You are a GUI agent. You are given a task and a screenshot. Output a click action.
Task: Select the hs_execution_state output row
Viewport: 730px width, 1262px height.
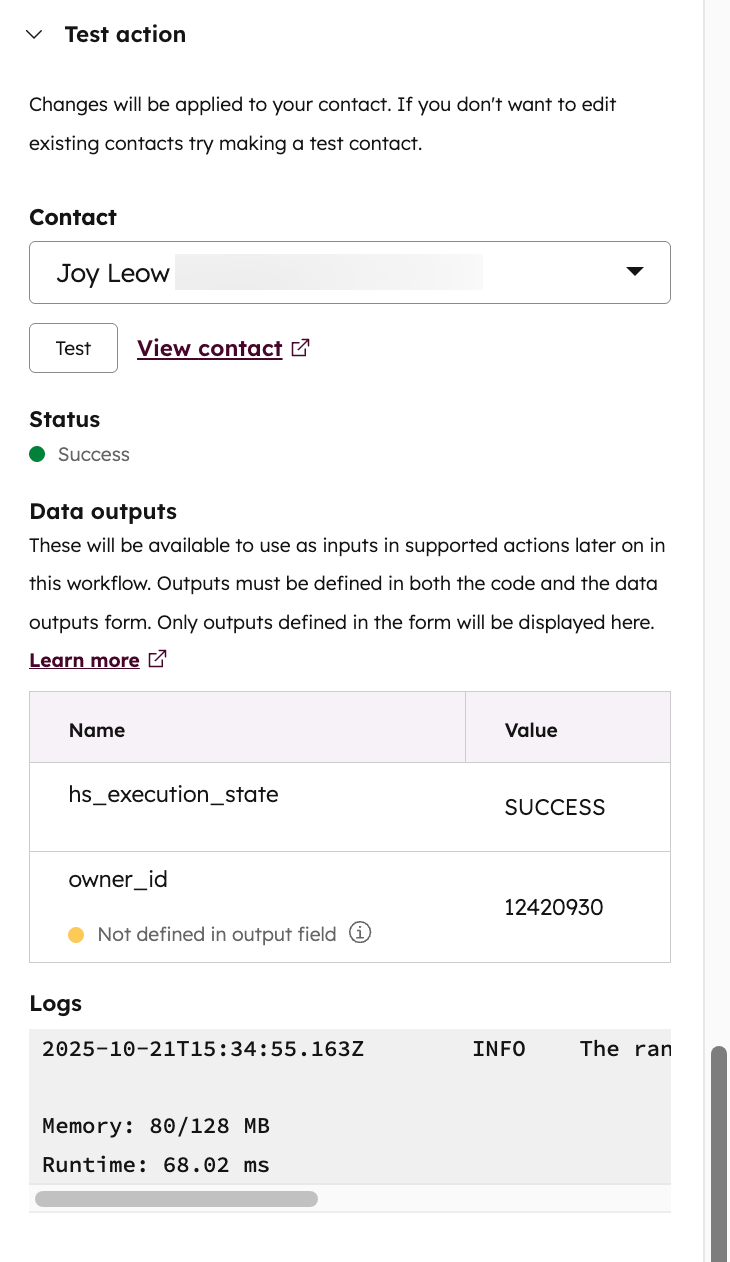click(x=173, y=795)
